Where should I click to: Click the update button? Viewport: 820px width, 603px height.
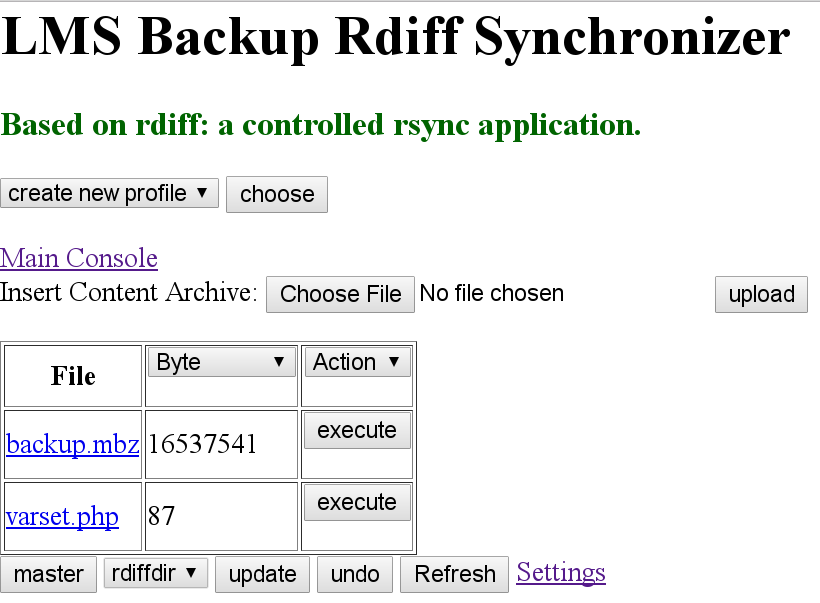coord(263,574)
